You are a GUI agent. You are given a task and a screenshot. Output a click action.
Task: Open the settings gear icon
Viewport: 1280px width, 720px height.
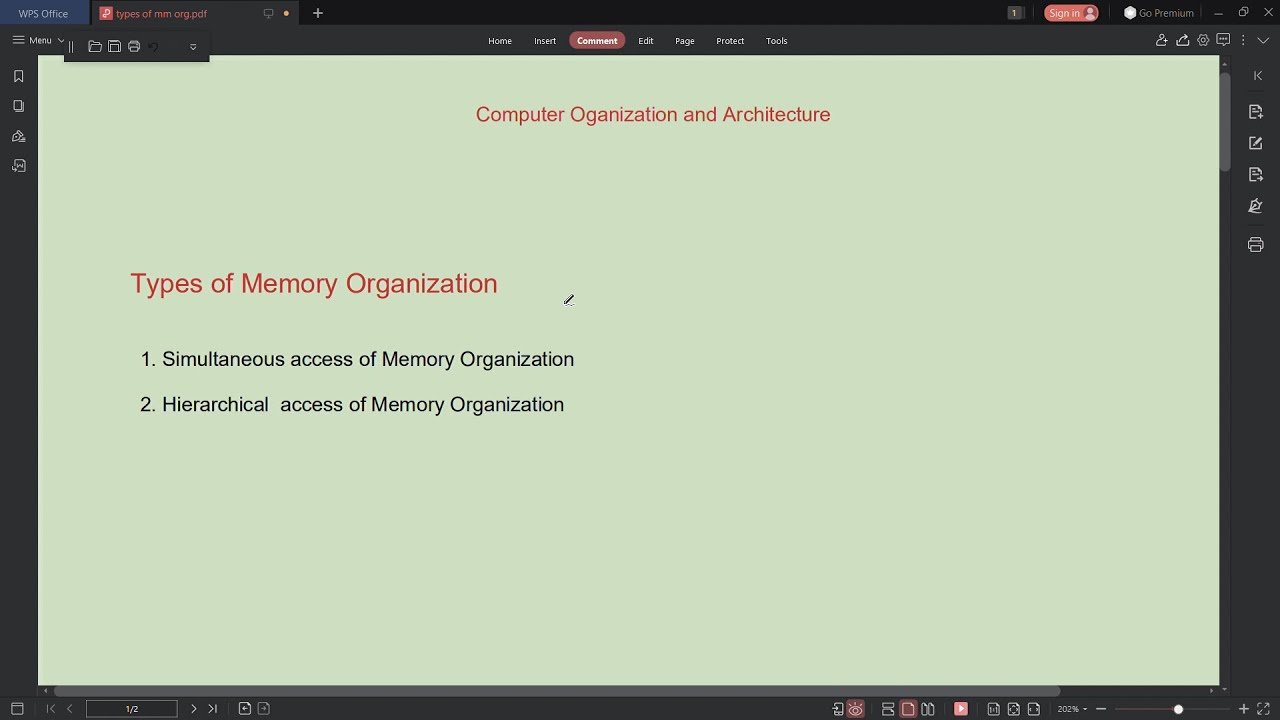click(1203, 41)
